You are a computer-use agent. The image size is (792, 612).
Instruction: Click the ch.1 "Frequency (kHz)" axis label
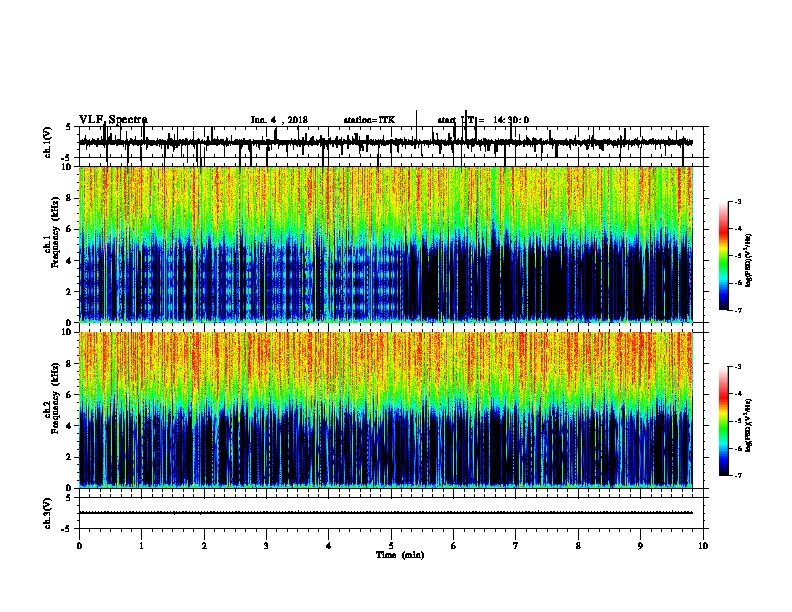coord(55,233)
